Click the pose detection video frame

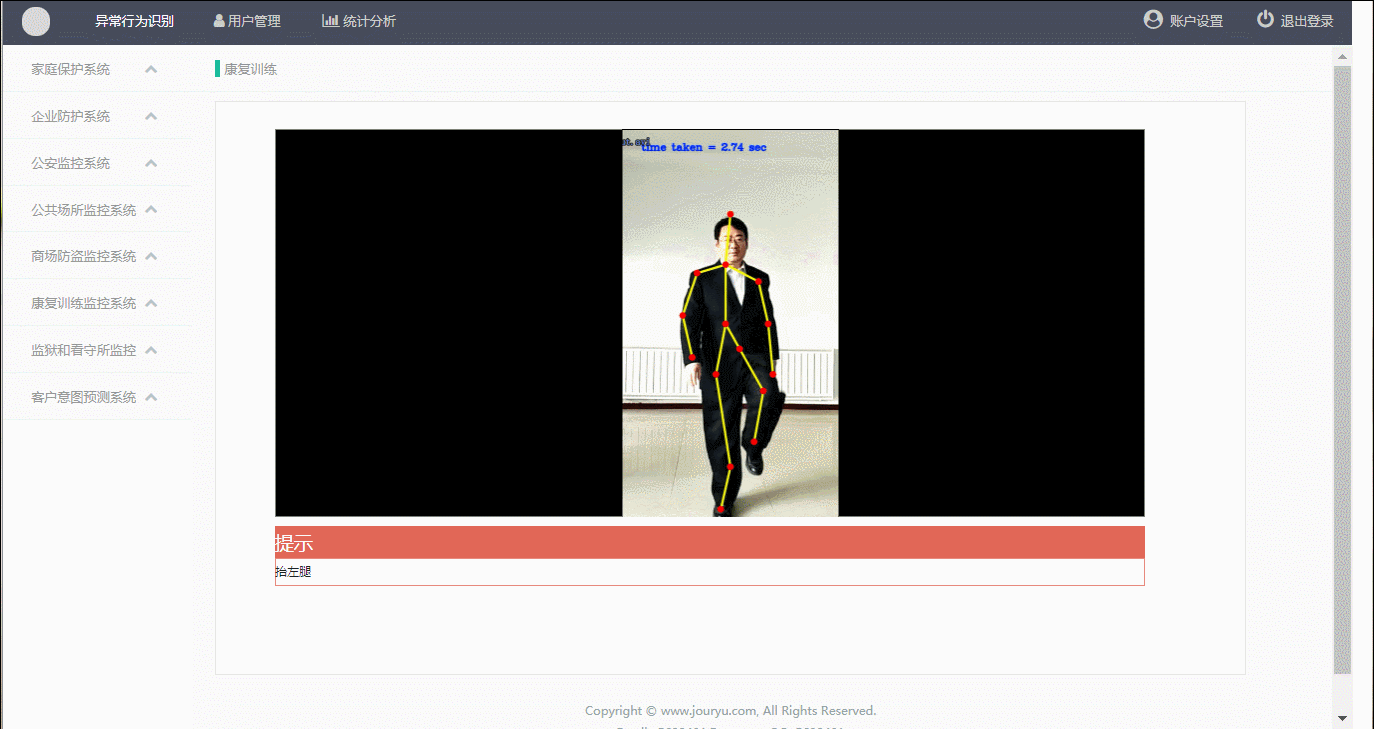(730, 323)
